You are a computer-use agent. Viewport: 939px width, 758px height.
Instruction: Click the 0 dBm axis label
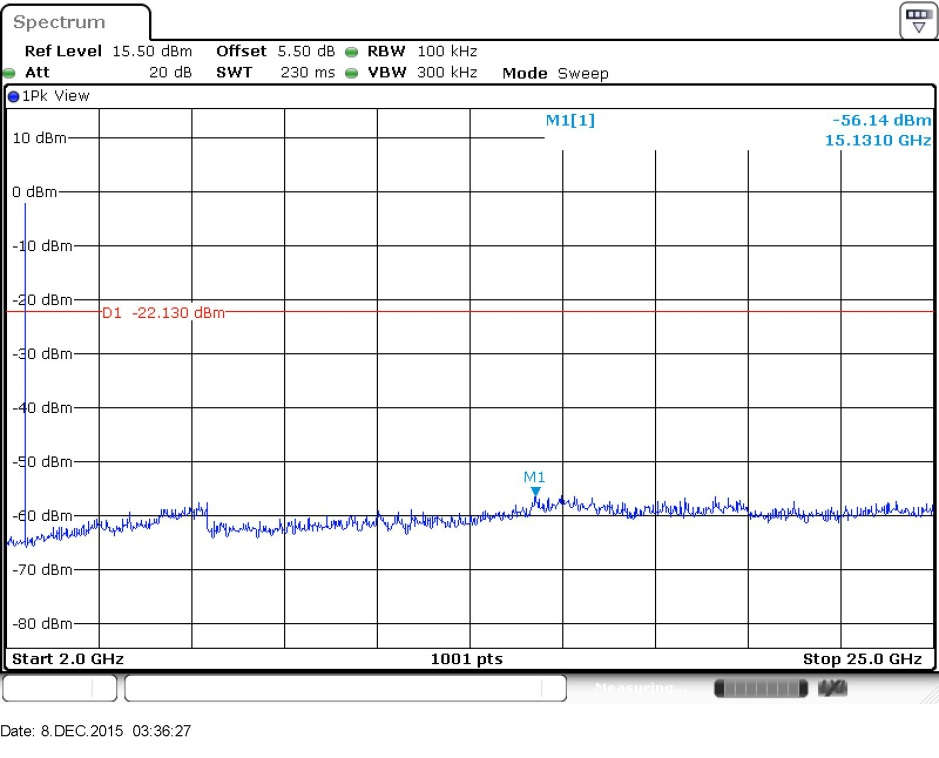[35, 192]
